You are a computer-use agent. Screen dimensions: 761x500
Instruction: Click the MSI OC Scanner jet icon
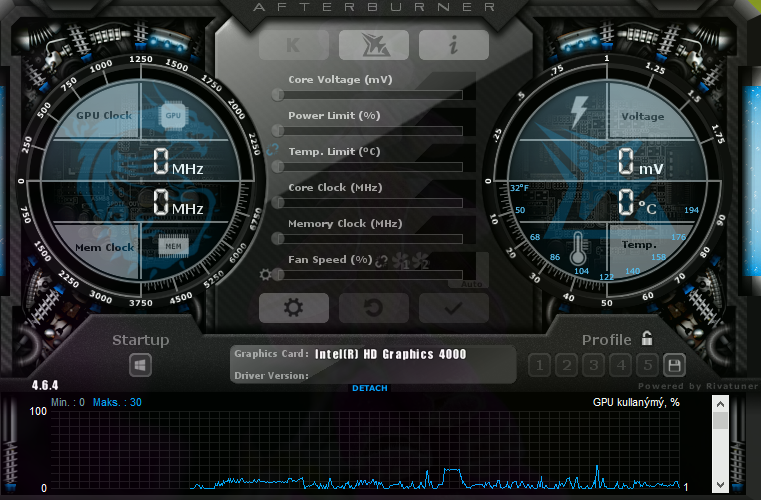coord(374,45)
